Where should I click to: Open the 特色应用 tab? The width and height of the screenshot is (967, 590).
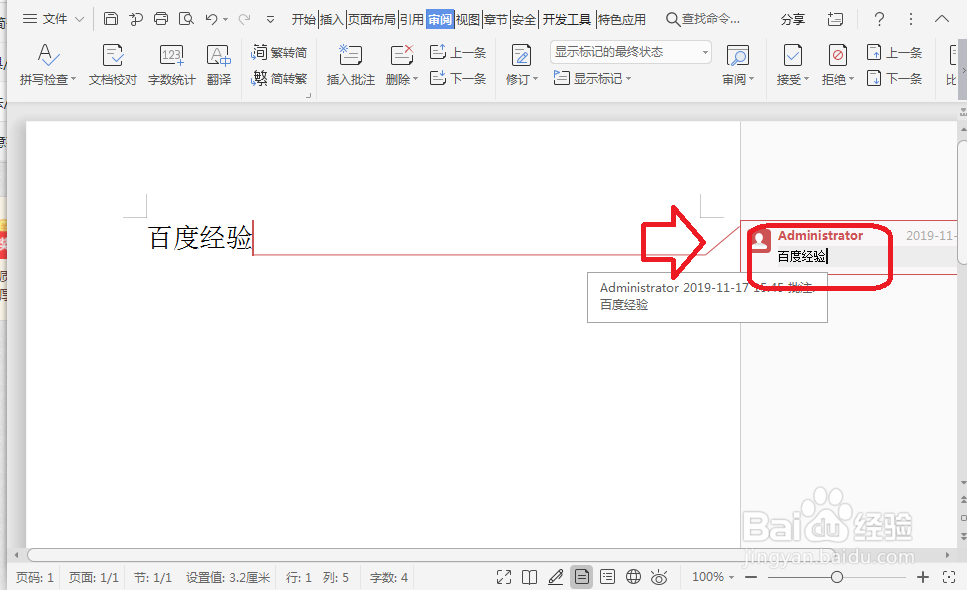pyautogui.click(x=622, y=20)
